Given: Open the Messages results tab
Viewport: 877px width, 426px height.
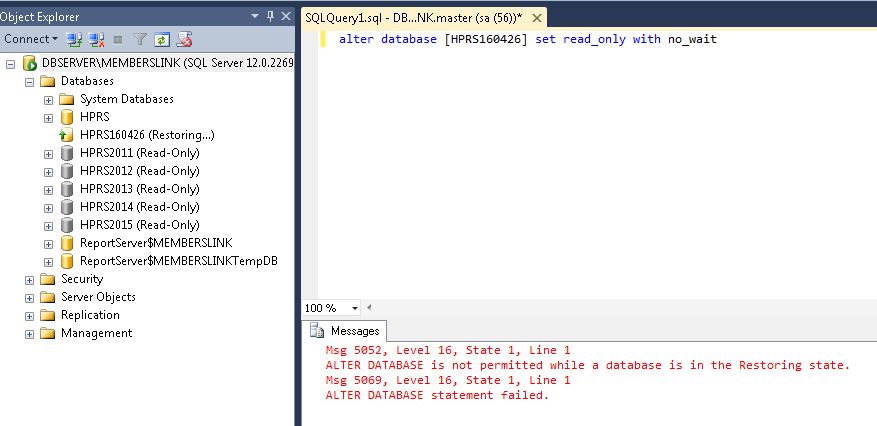Looking at the screenshot, I should (347, 331).
